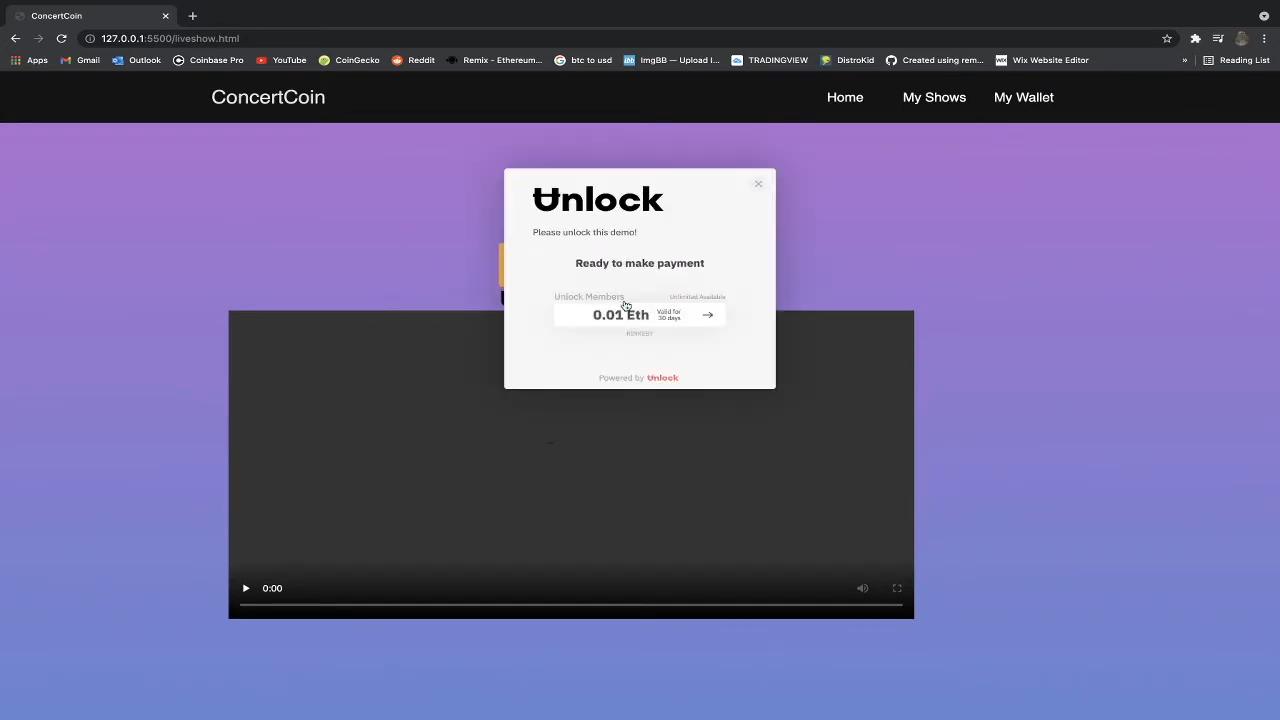1280x720 pixels.
Task: Bookmark this page with the star icon
Action: (x=1167, y=38)
